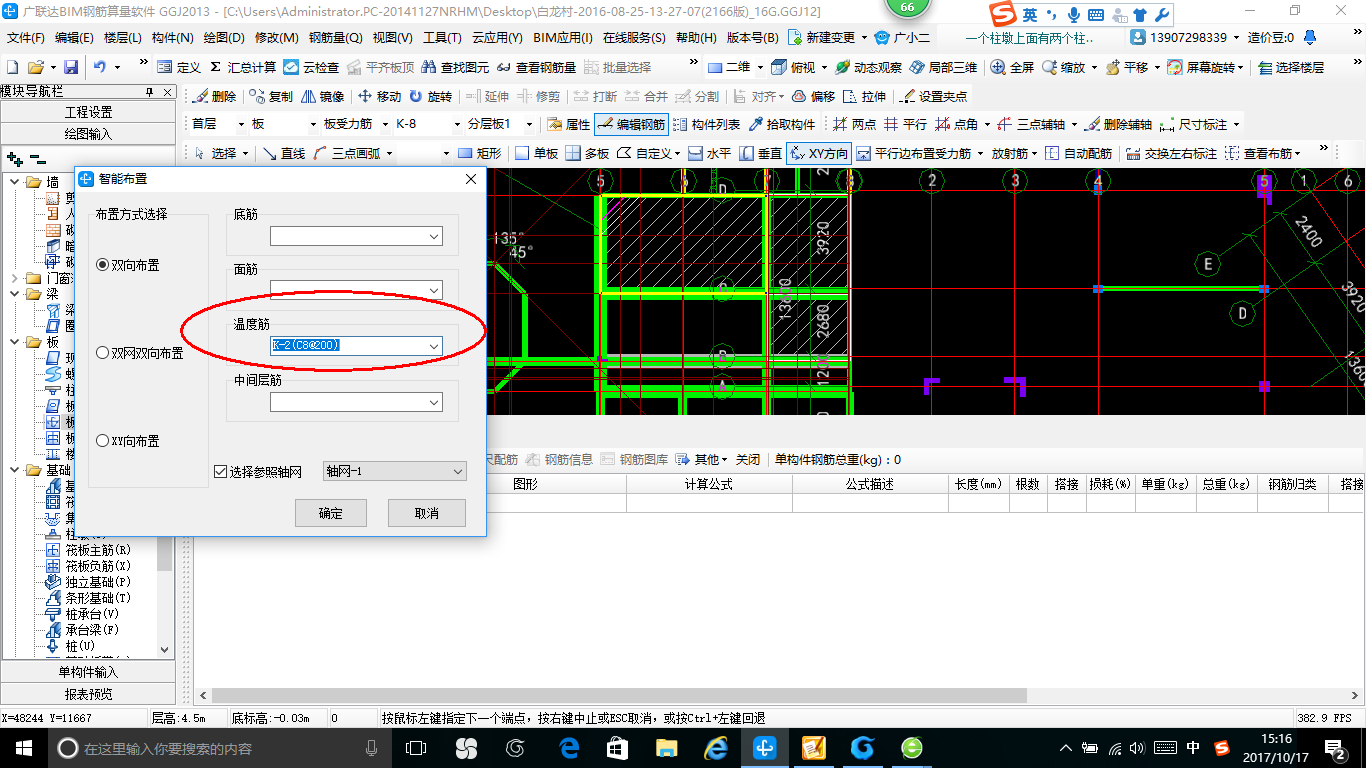1366x768 pixels.
Task: Click the Undo arrow icon
Action: pos(100,67)
